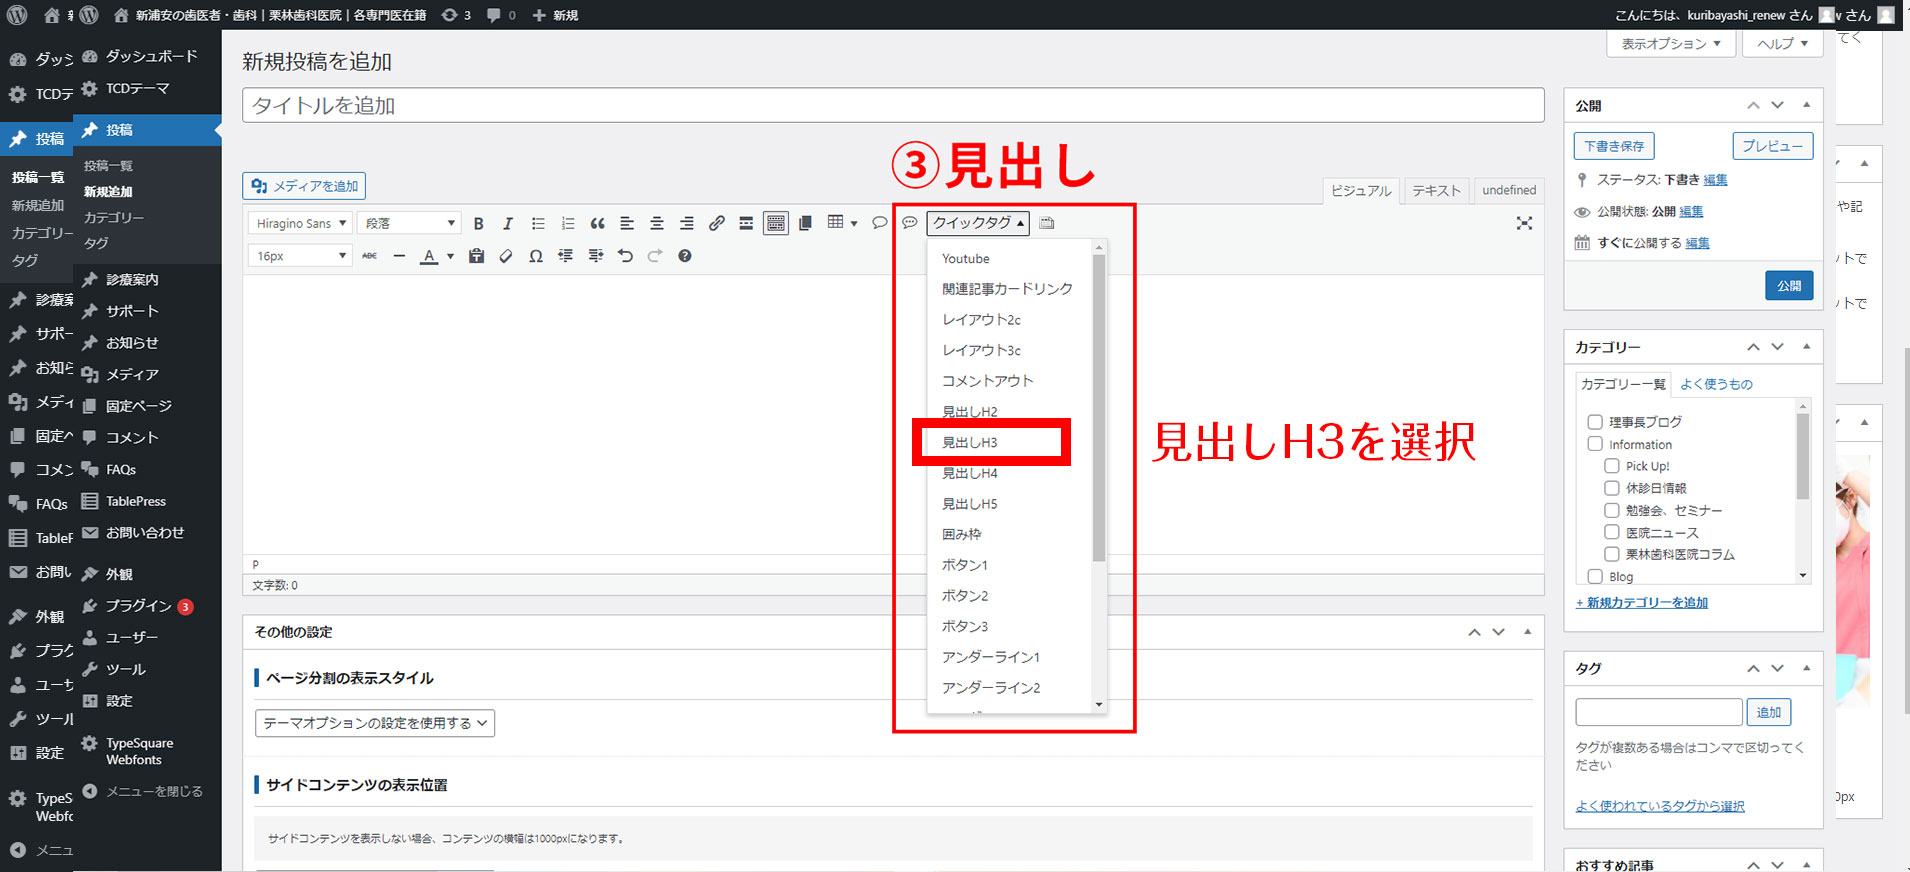
Task: Open the Hiragino Sans font dropdown
Action: [300, 224]
